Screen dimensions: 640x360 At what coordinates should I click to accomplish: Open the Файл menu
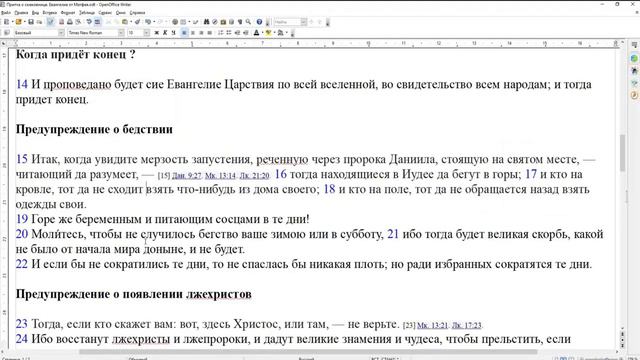pyautogui.click(x=5, y=13)
